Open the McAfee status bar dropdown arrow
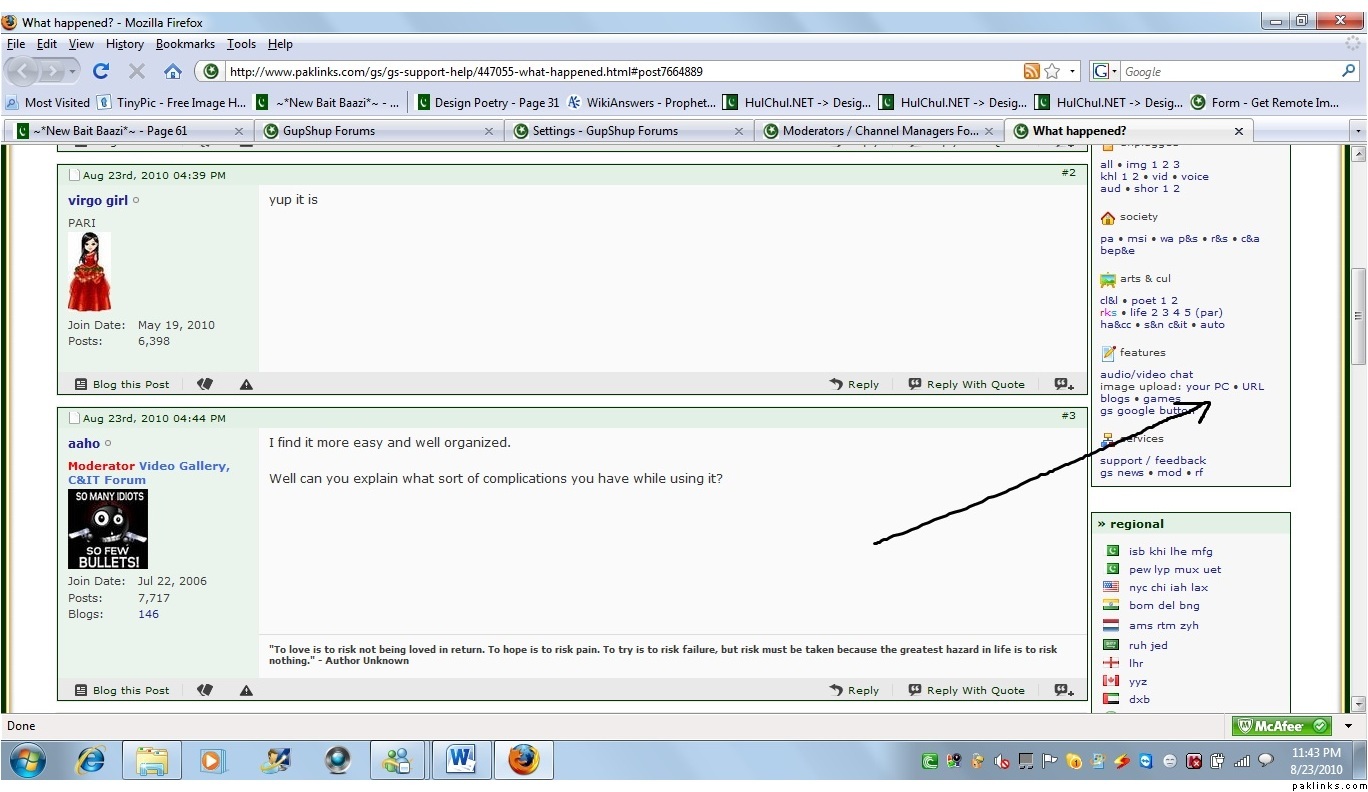Image resolution: width=1368 pixels, height=792 pixels. click(1348, 726)
